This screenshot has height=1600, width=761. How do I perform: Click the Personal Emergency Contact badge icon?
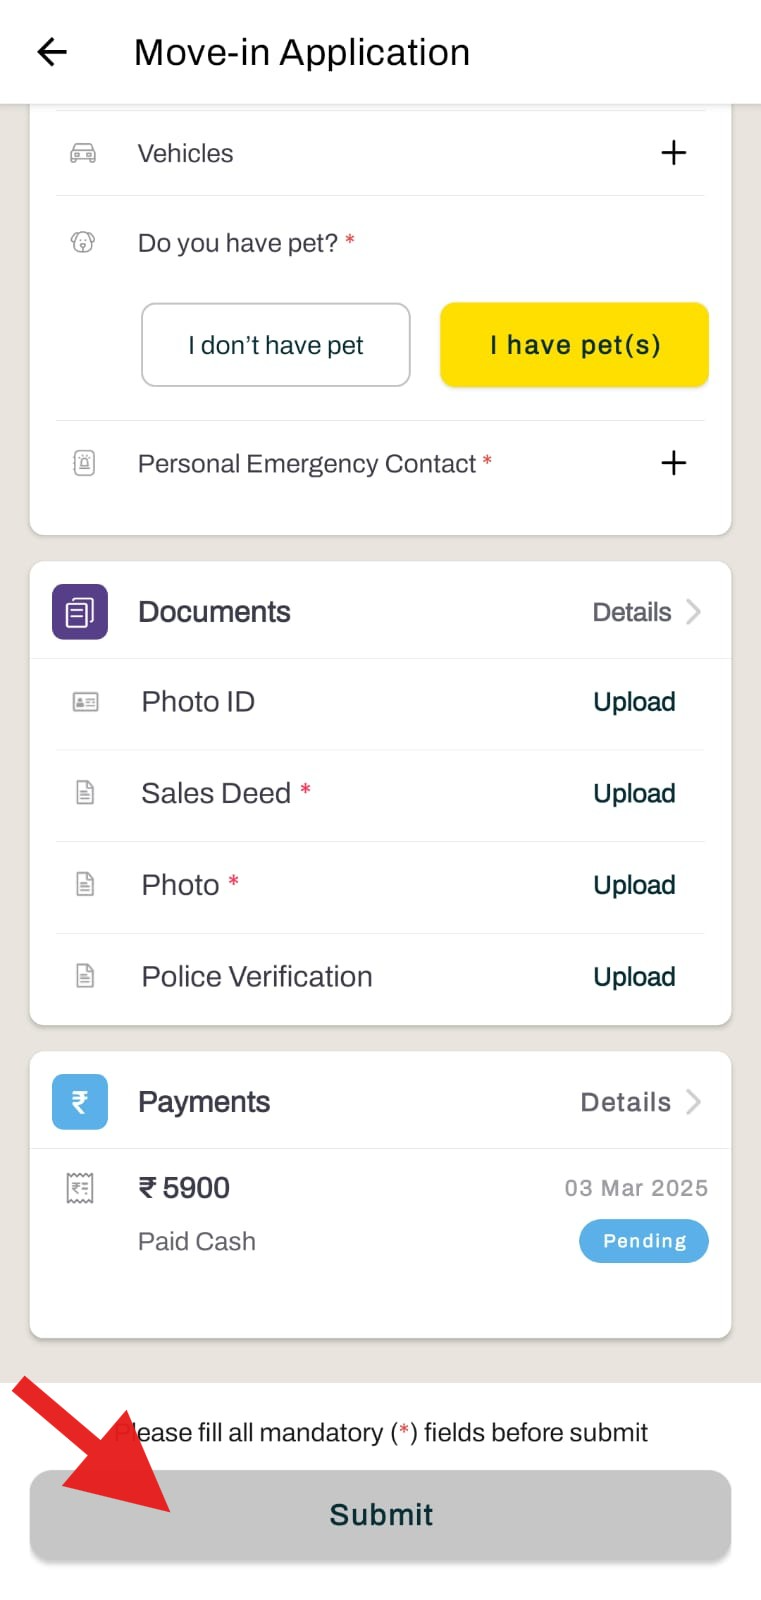(x=84, y=463)
